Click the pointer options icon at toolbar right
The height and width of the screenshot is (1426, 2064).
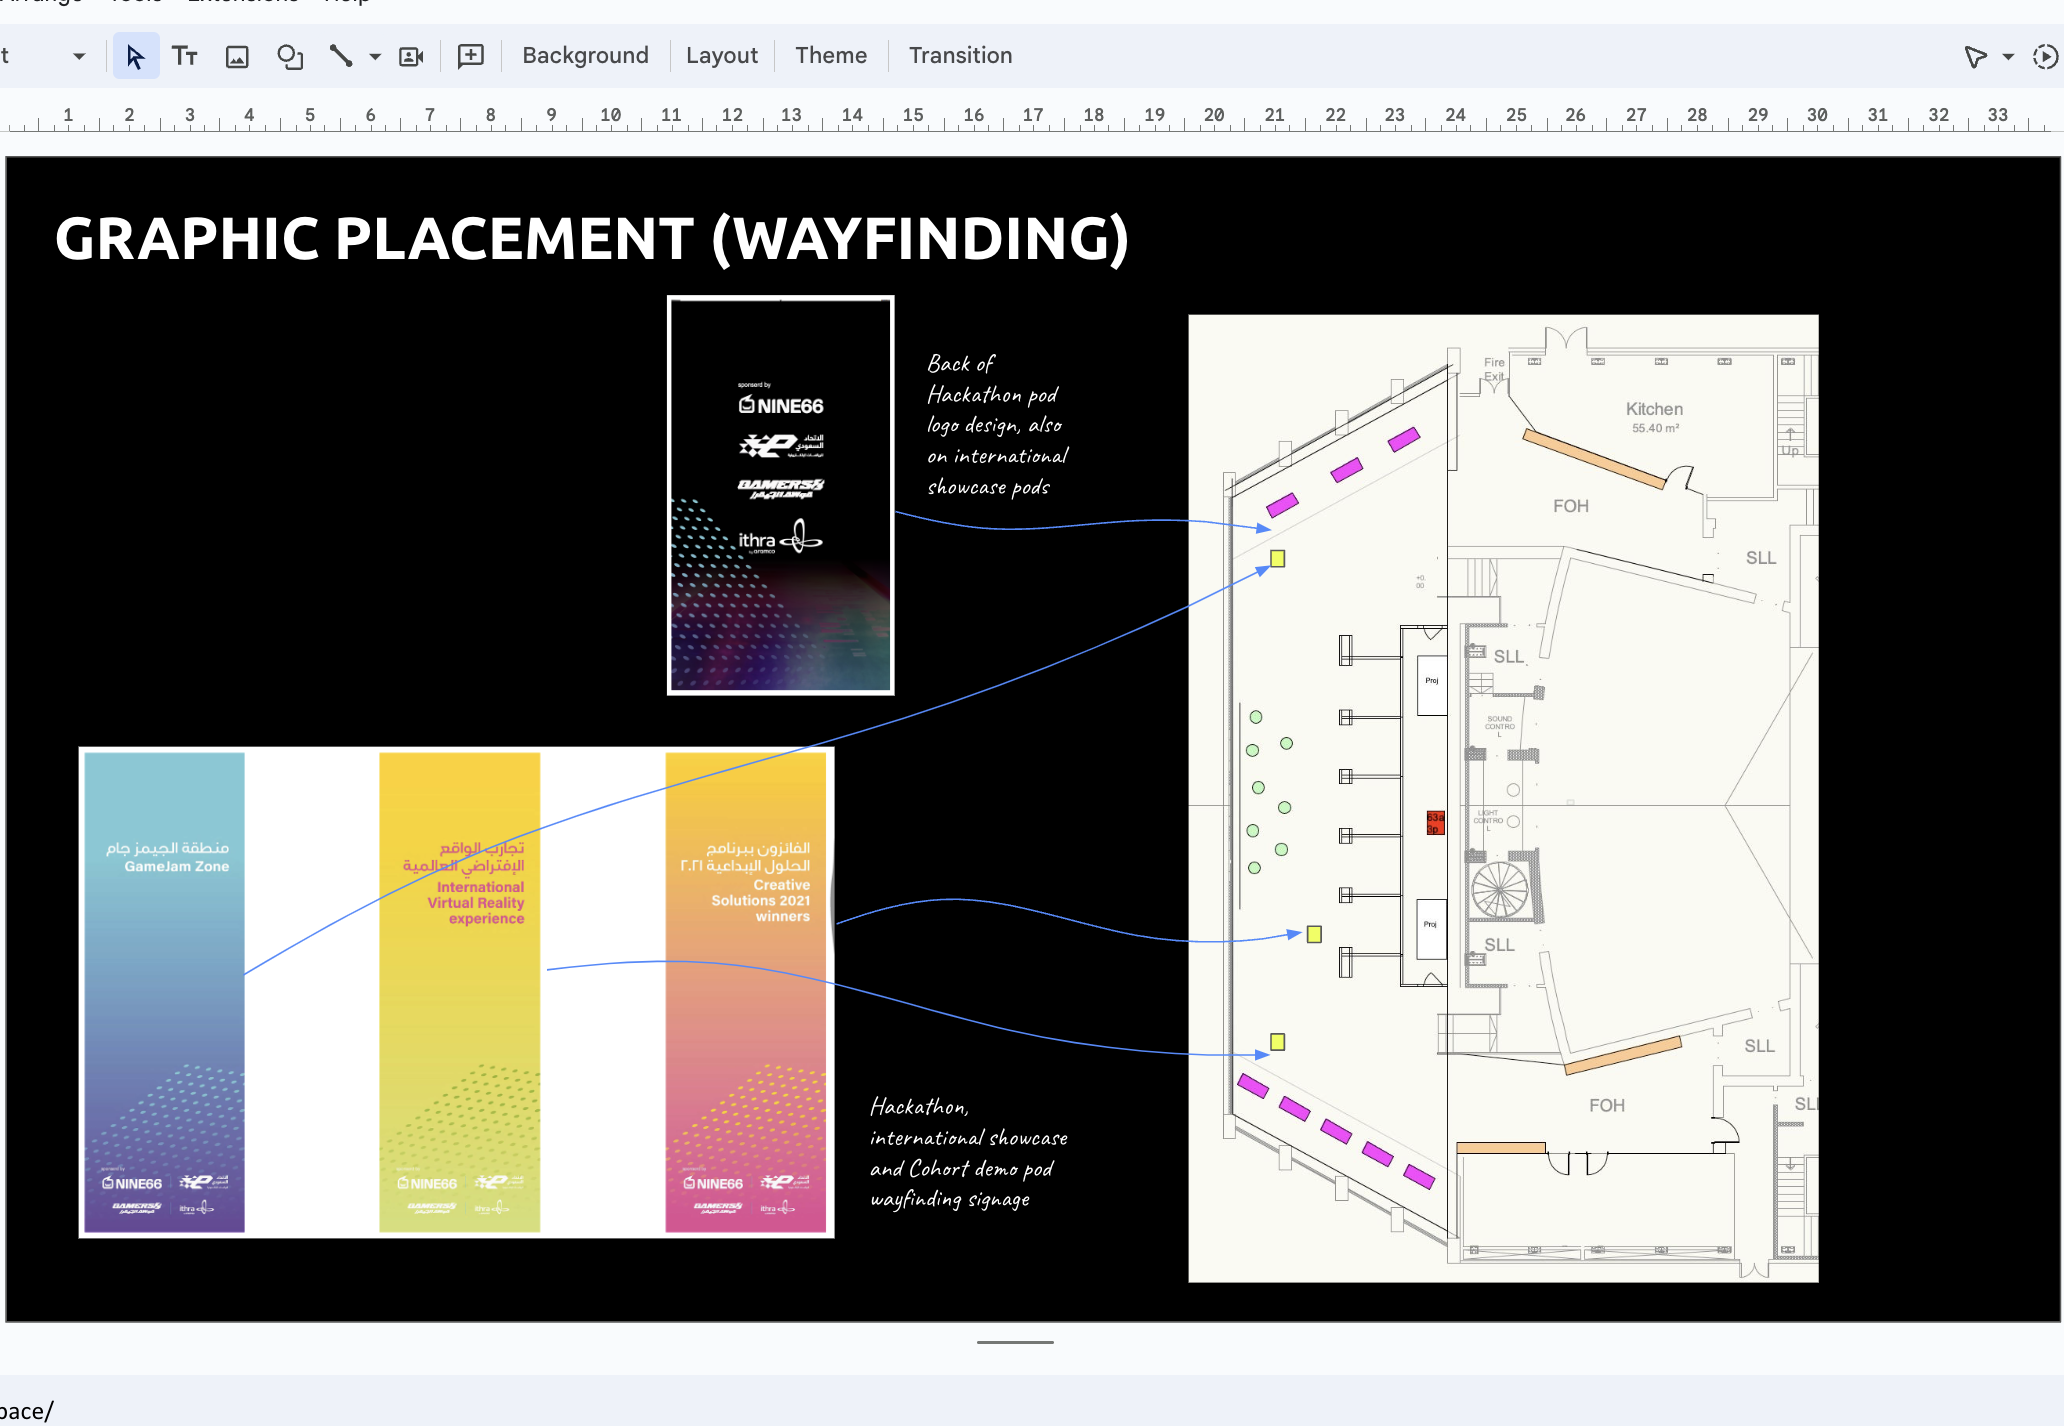[1974, 56]
